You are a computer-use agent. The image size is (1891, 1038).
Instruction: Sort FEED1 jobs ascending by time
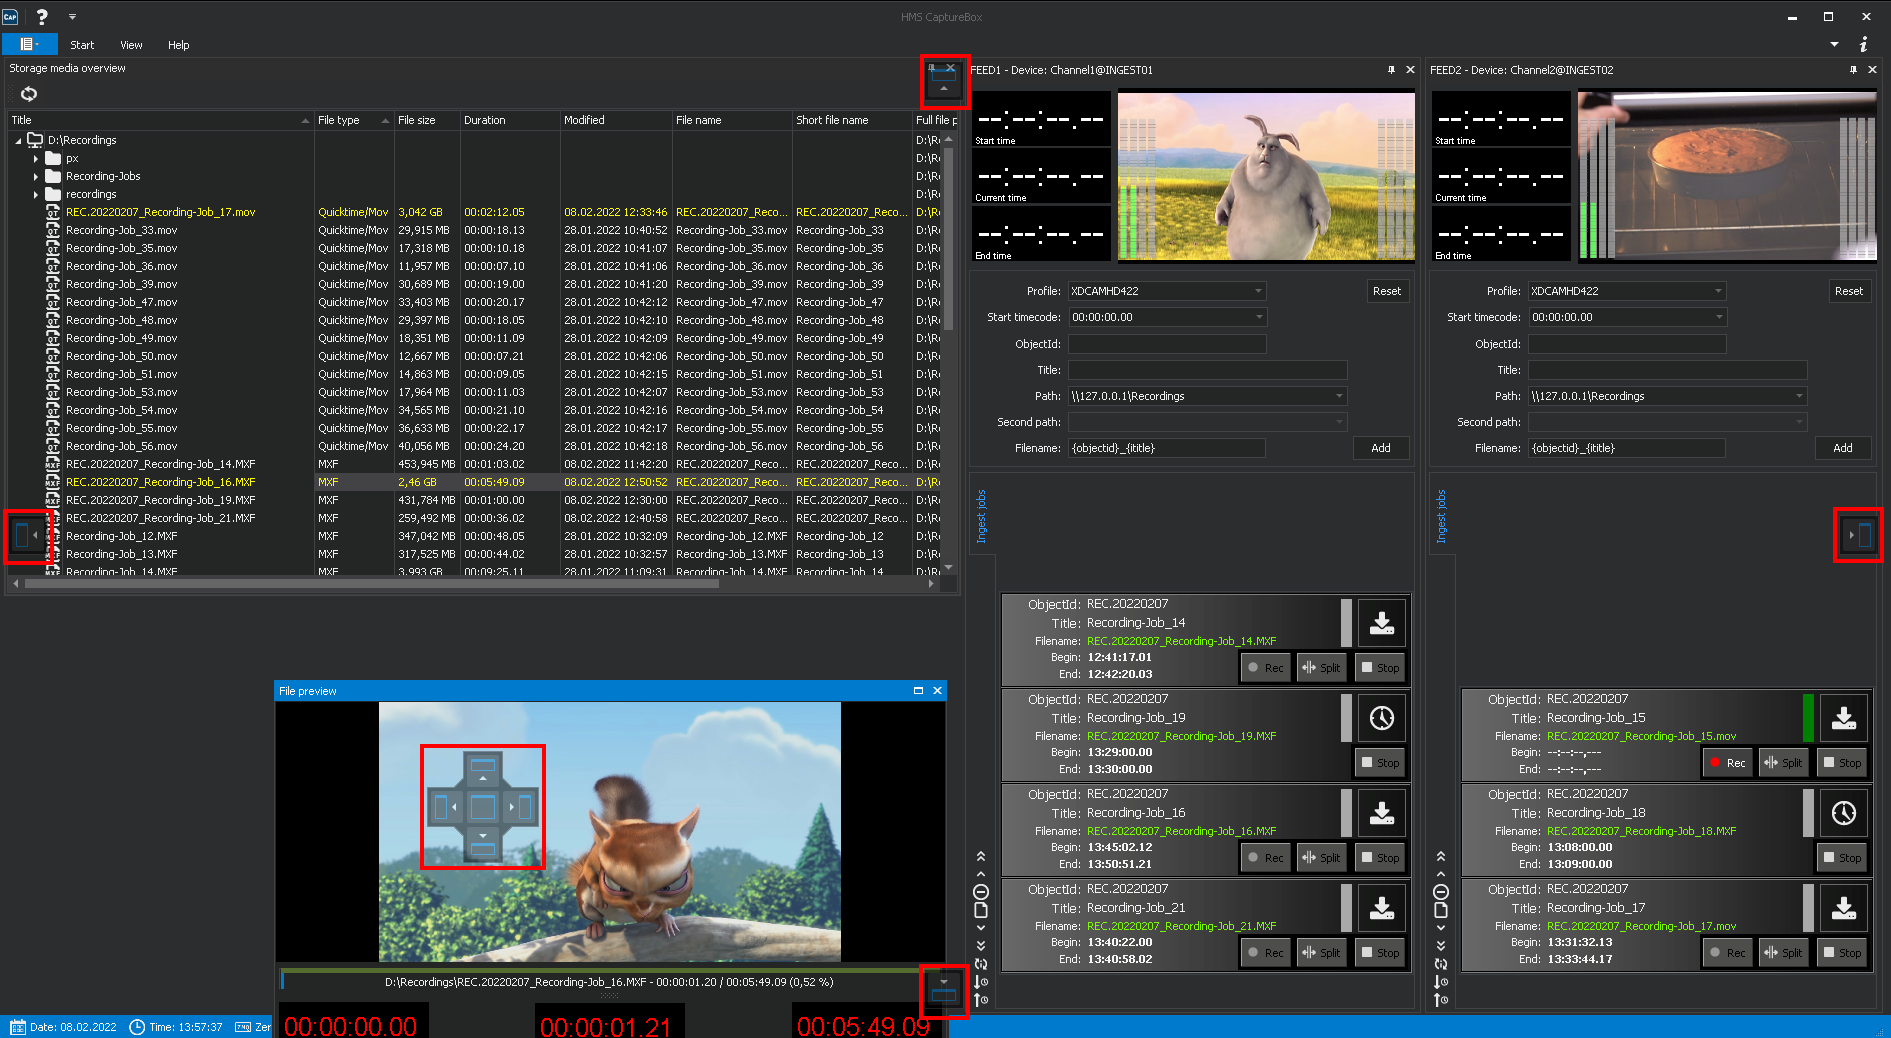(x=981, y=1000)
